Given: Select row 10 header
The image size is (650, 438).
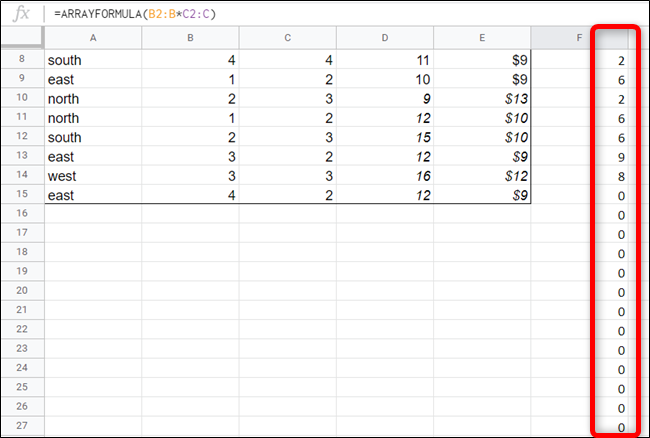Looking at the screenshot, I should (x=22, y=98).
